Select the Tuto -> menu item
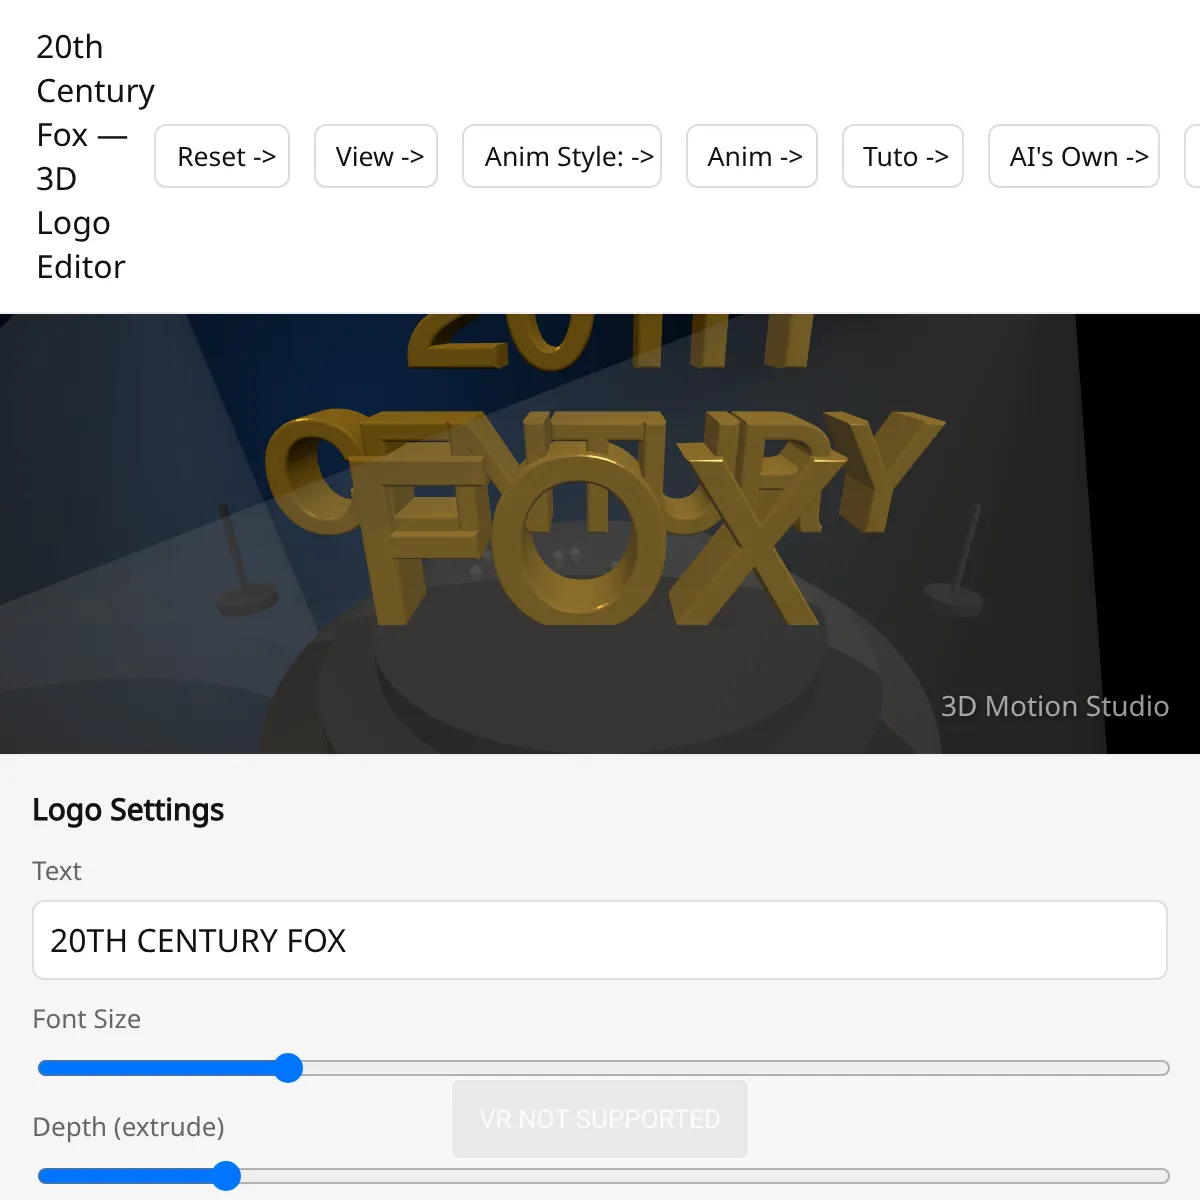1200x1200 pixels. [903, 156]
